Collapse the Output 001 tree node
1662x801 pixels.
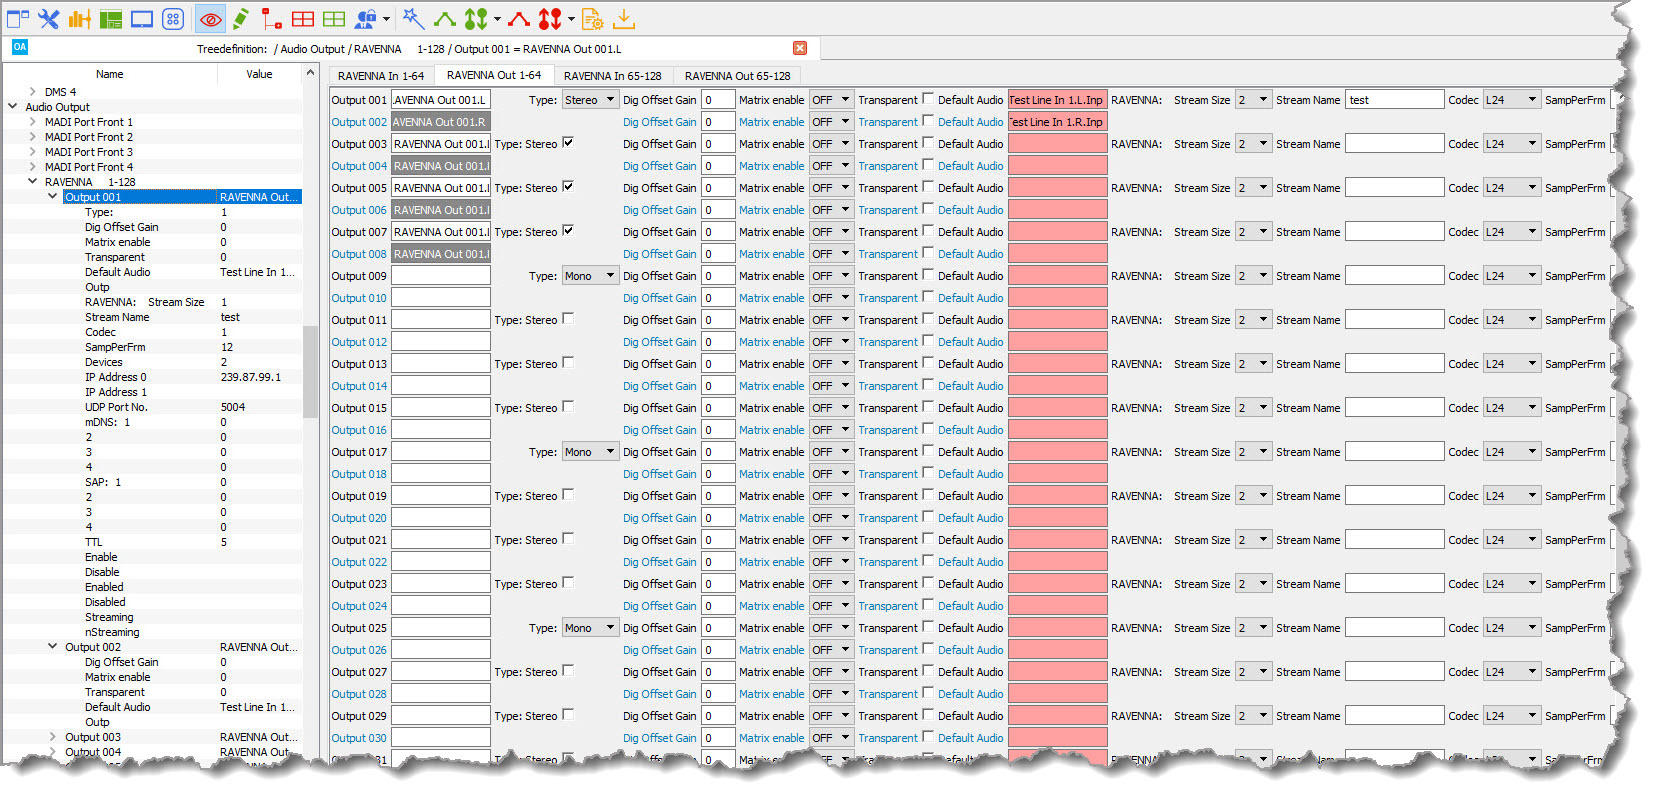pyautogui.click(x=53, y=197)
